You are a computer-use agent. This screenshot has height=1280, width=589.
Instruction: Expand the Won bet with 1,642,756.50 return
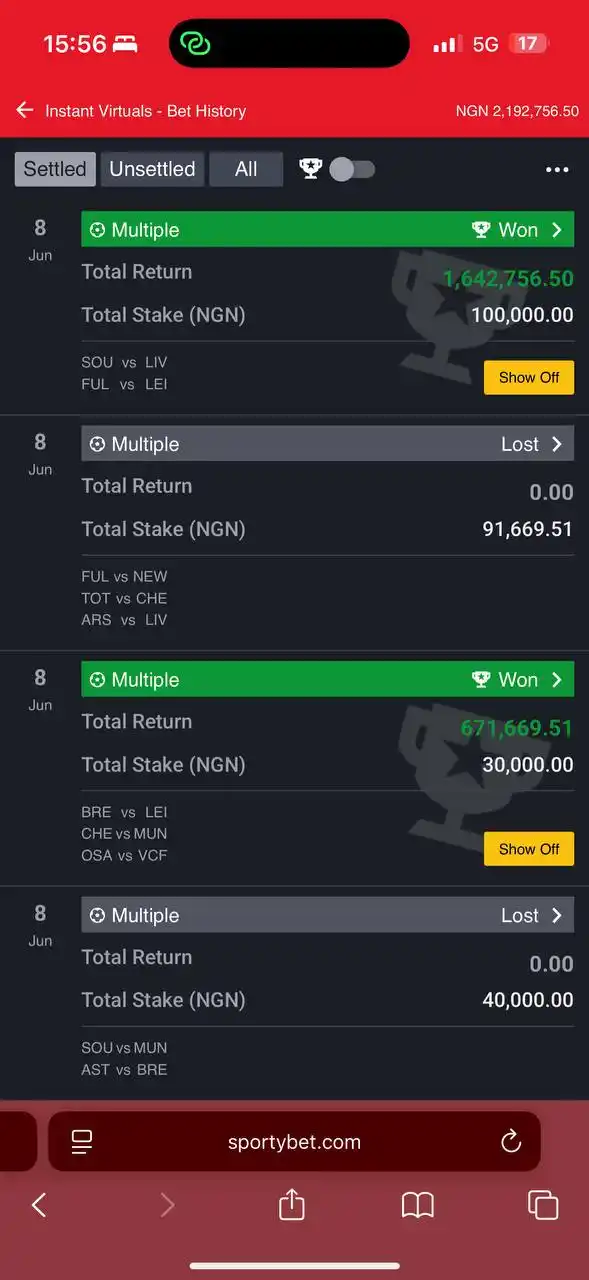point(328,230)
